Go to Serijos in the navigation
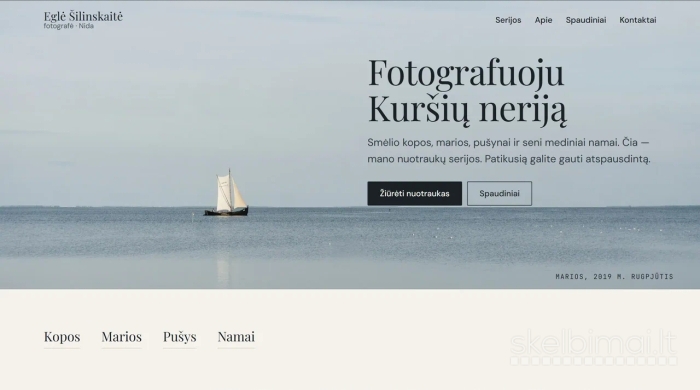700x390 pixels. pyautogui.click(x=508, y=20)
